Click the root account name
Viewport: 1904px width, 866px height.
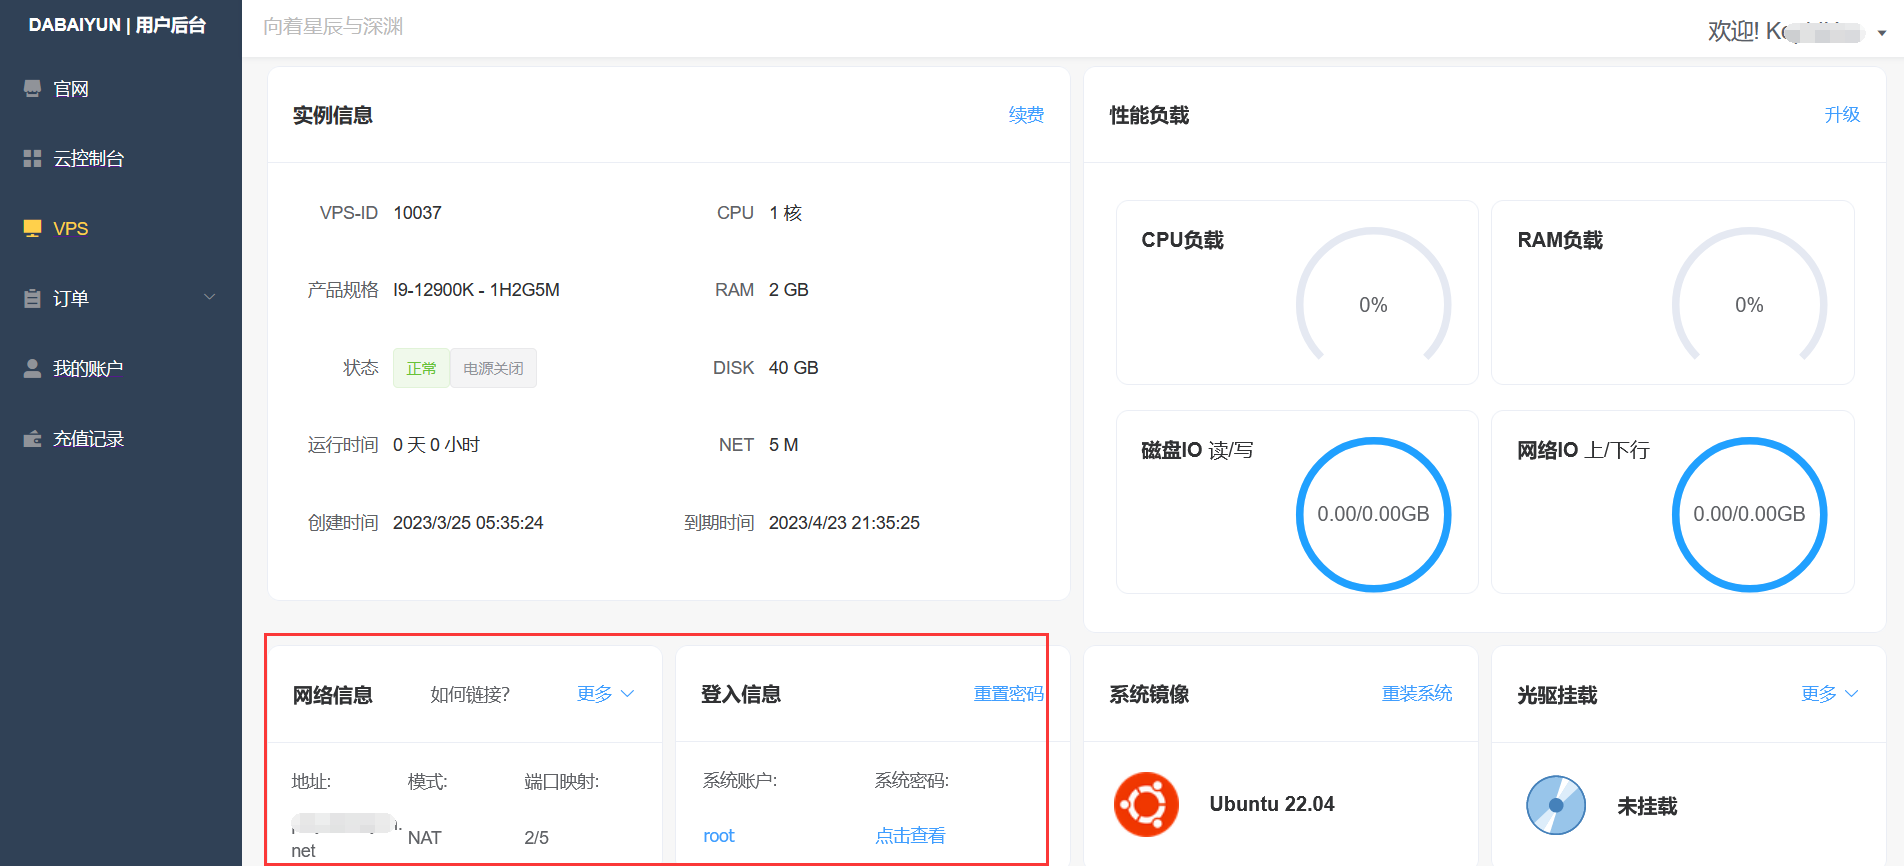719,836
